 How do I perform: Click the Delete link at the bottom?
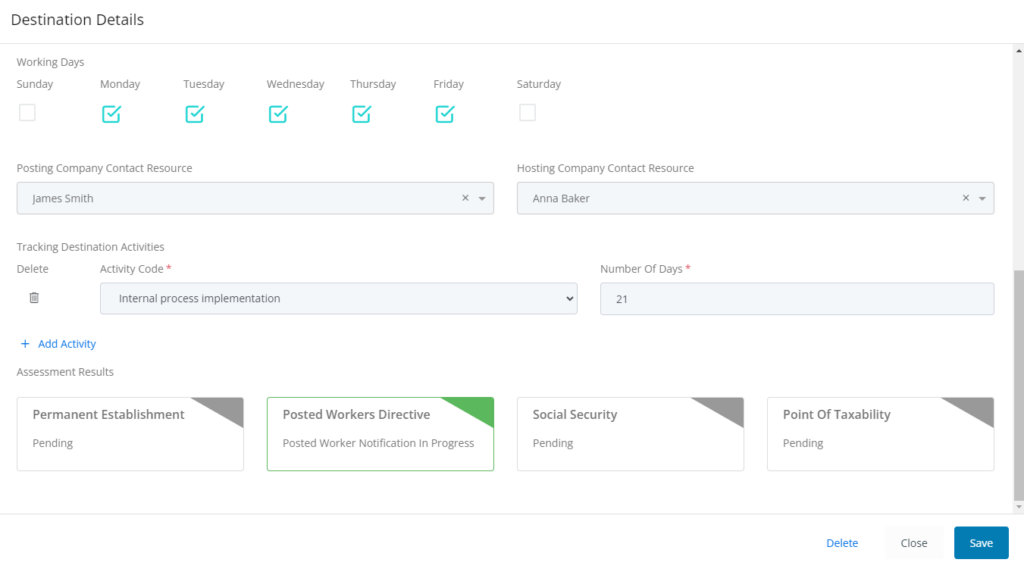(x=842, y=543)
